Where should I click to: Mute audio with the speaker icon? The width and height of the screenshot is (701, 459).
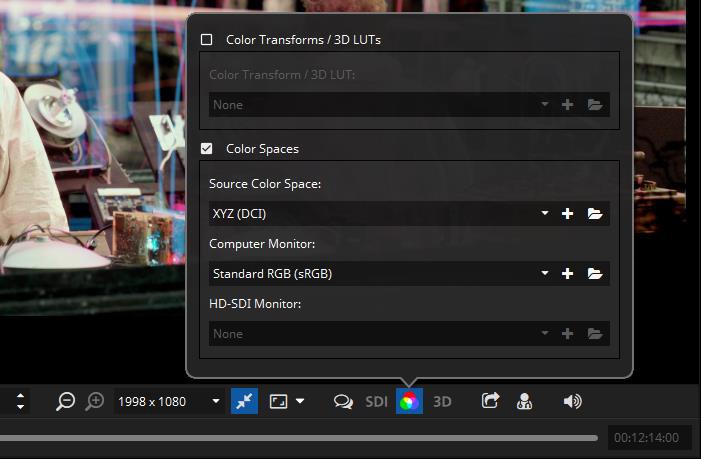pyautogui.click(x=572, y=401)
